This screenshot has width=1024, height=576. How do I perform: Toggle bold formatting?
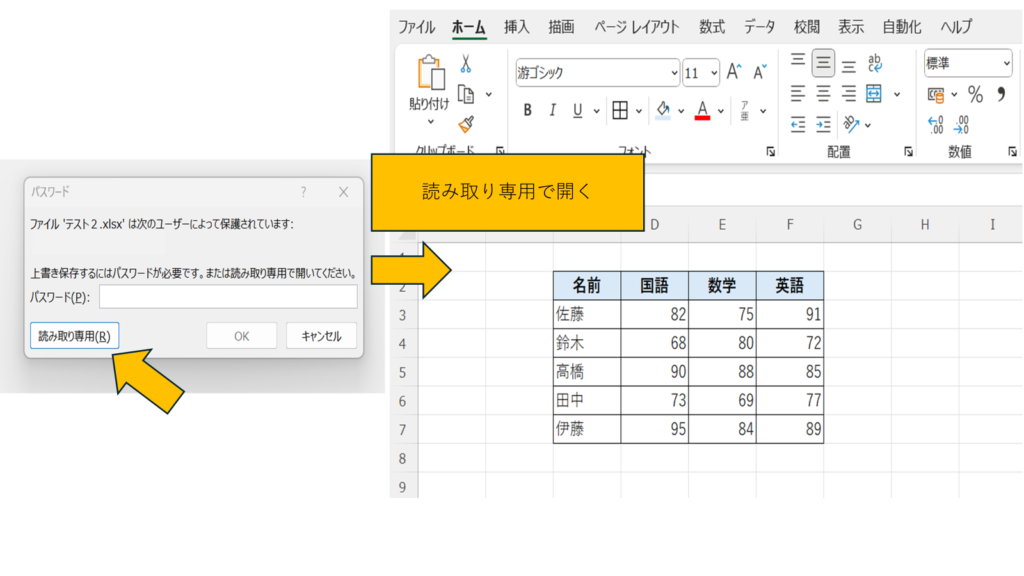point(527,110)
